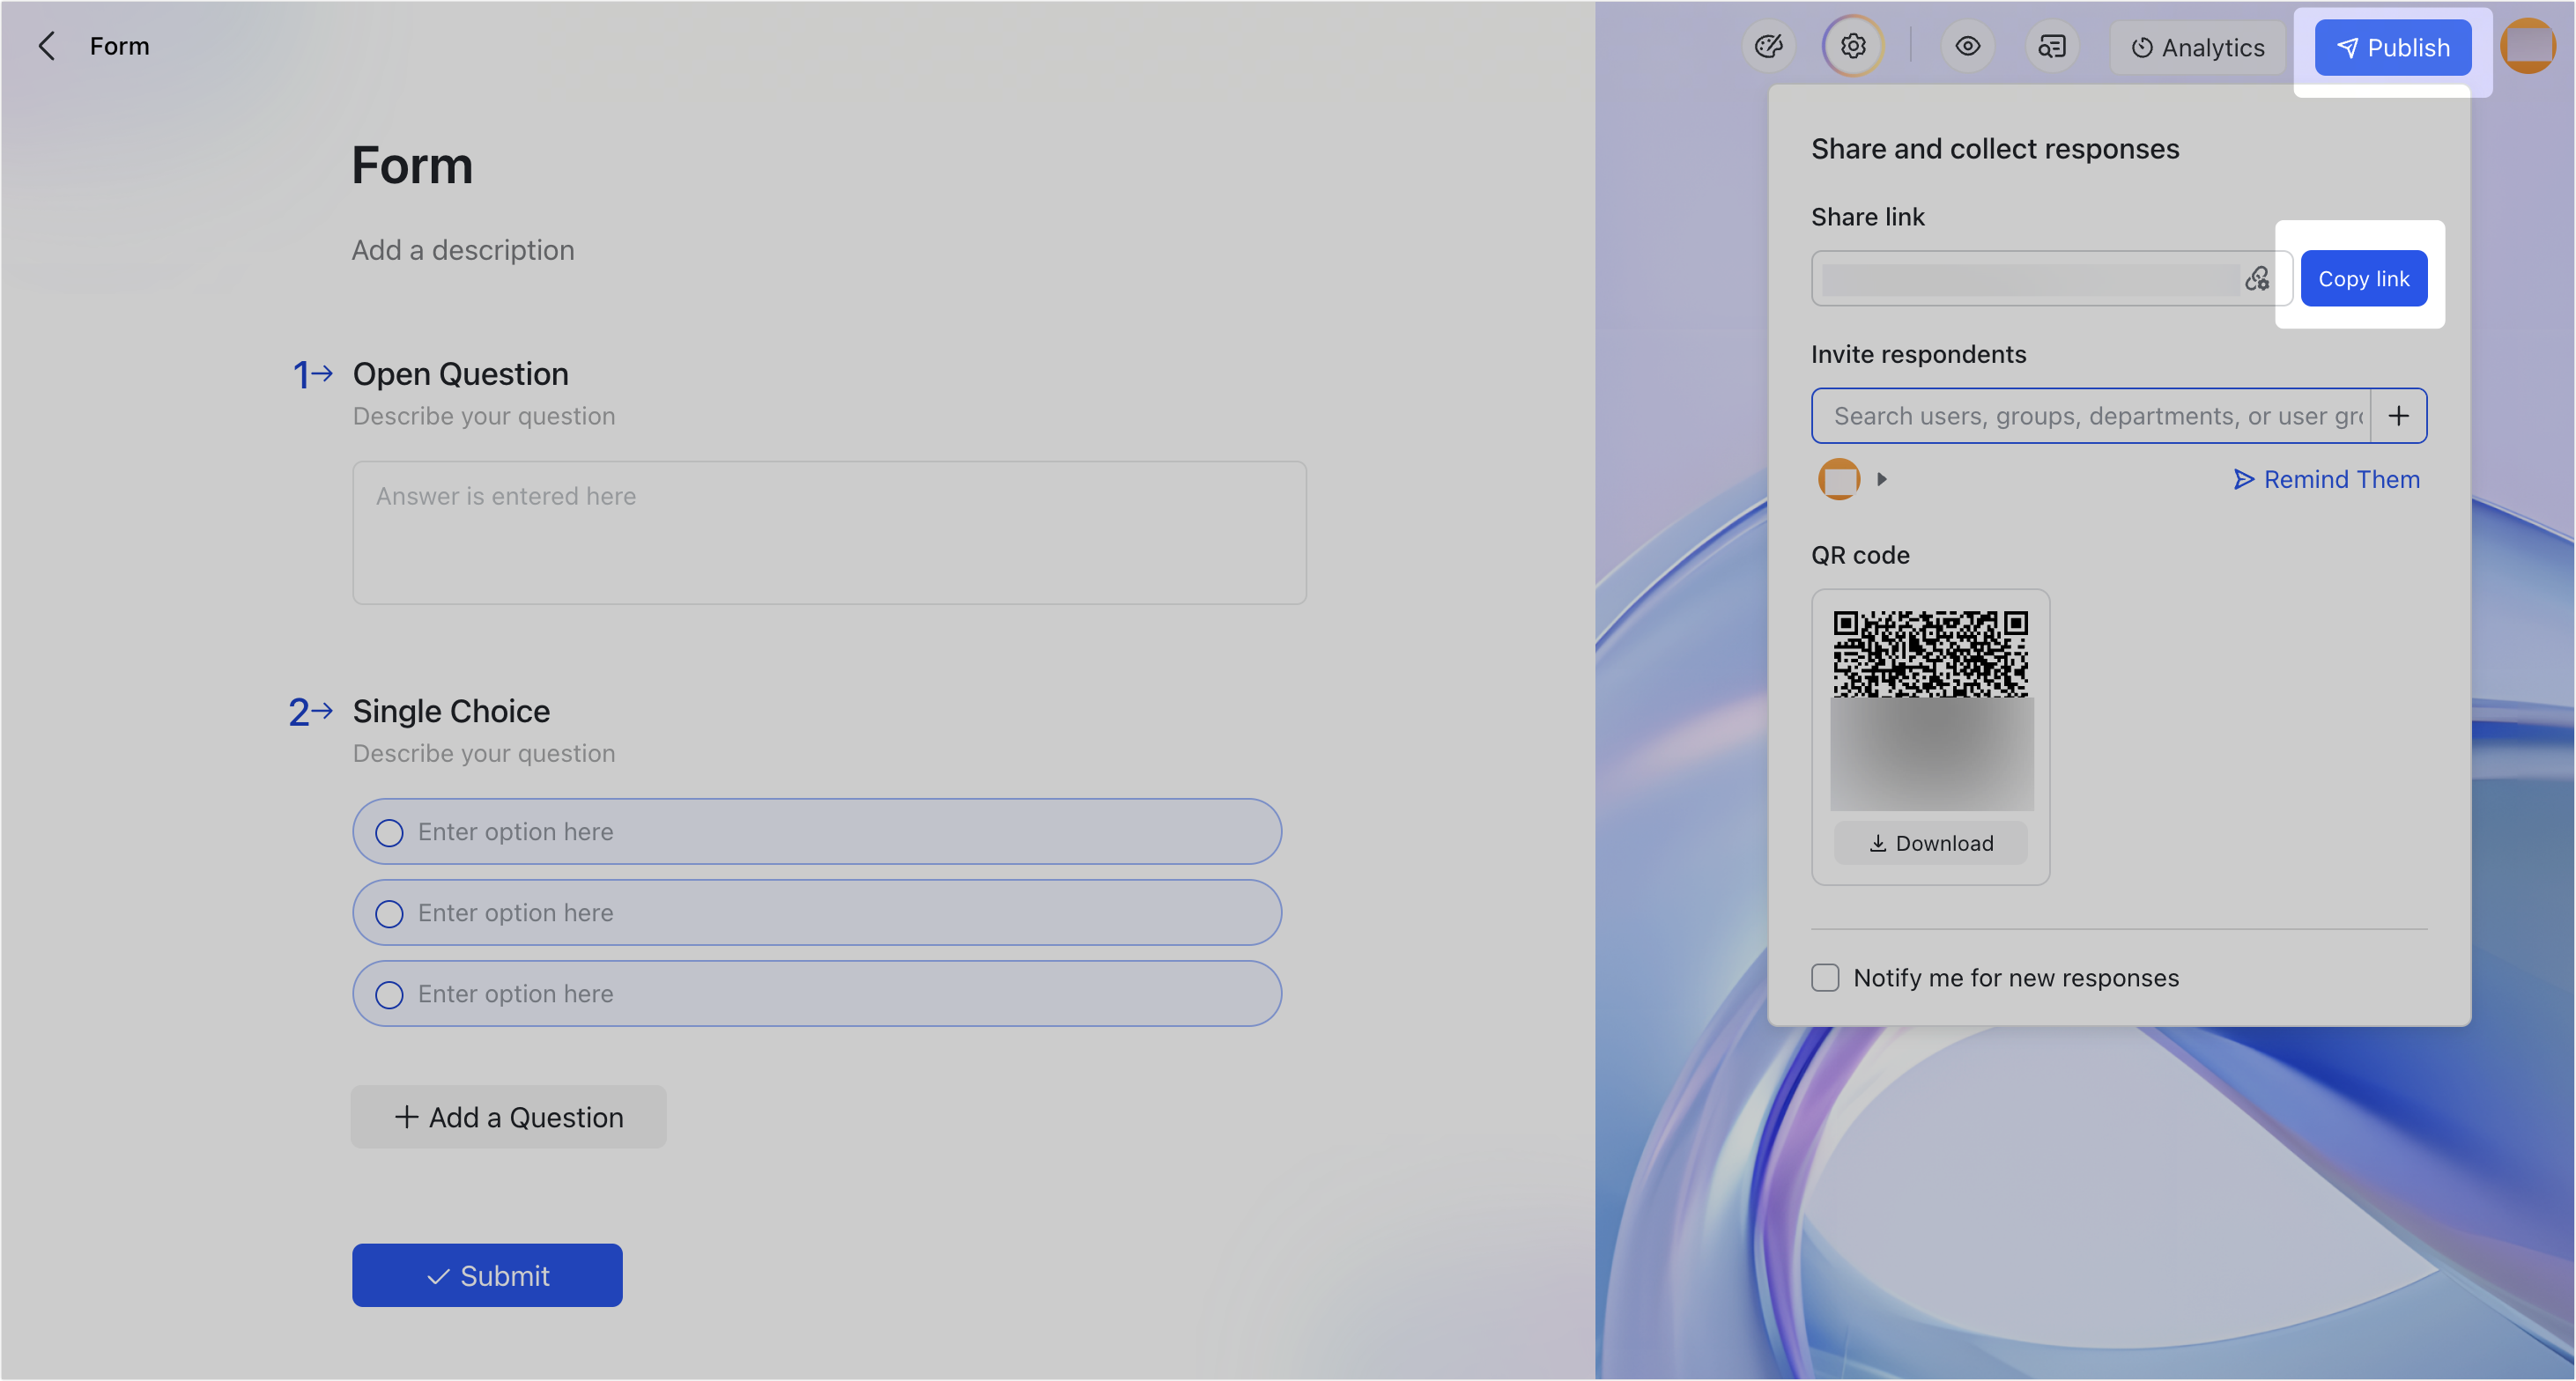Click the Remind Them link
This screenshot has width=2576, height=1381.
pyautogui.click(x=2325, y=479)
